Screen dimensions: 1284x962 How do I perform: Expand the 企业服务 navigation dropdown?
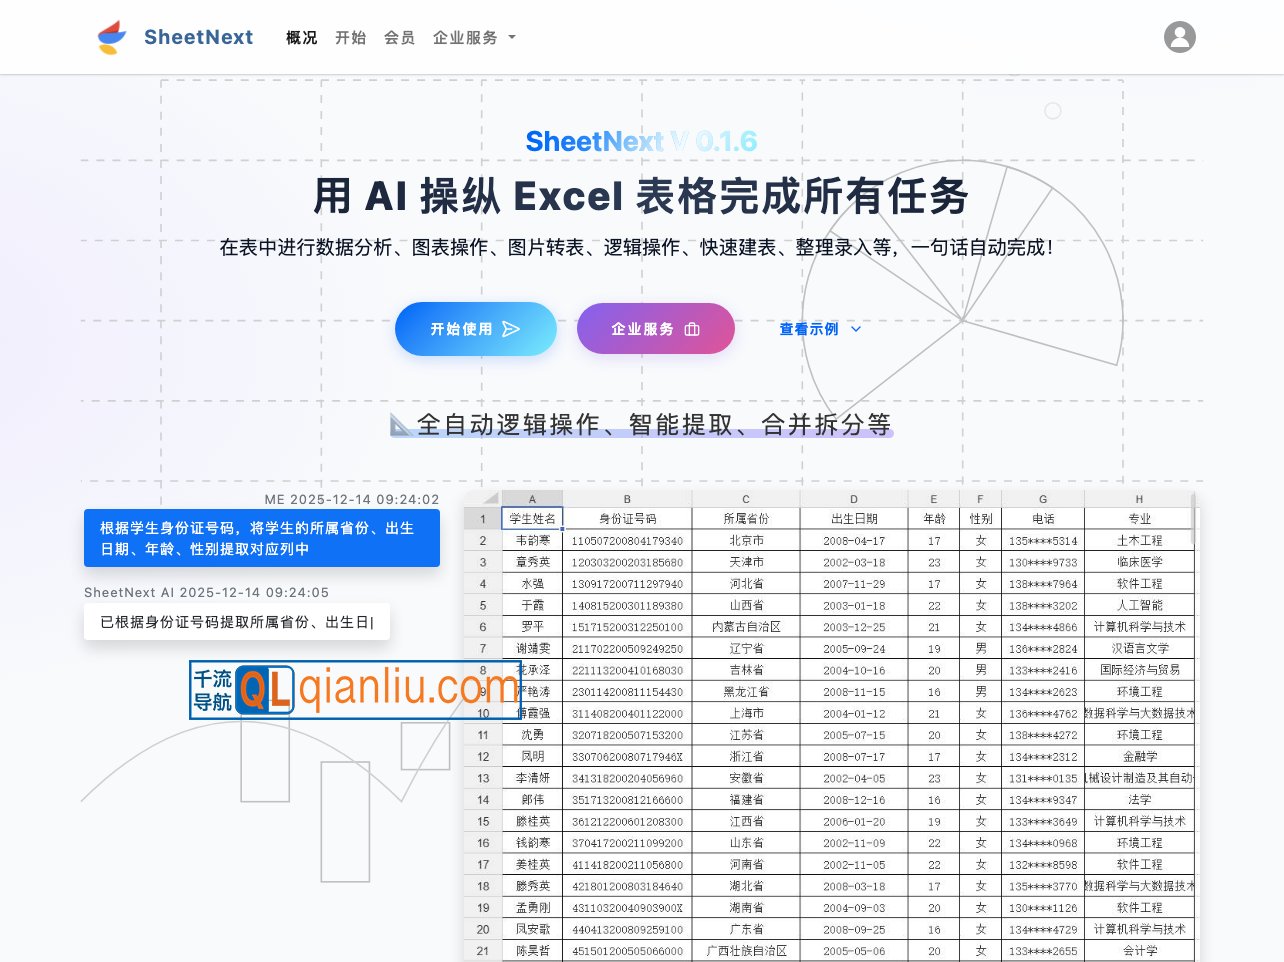click(466, 37)
